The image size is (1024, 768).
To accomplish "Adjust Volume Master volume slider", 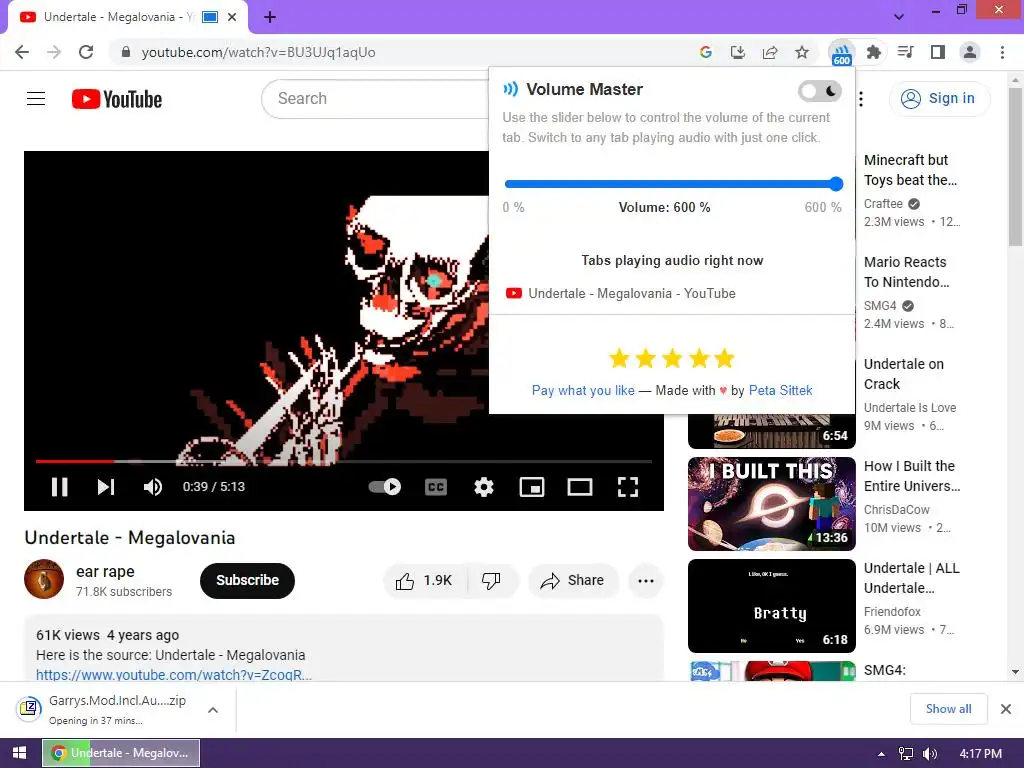I will (673, 184).
